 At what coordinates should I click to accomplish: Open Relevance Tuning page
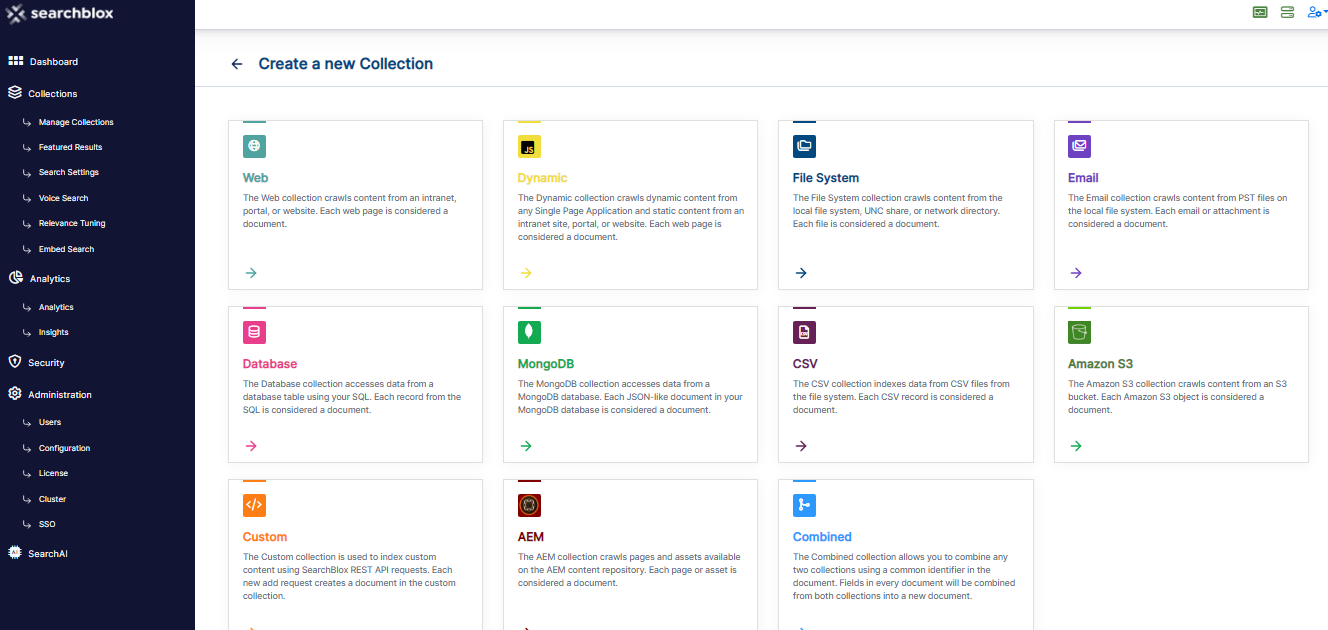point(72,223)
